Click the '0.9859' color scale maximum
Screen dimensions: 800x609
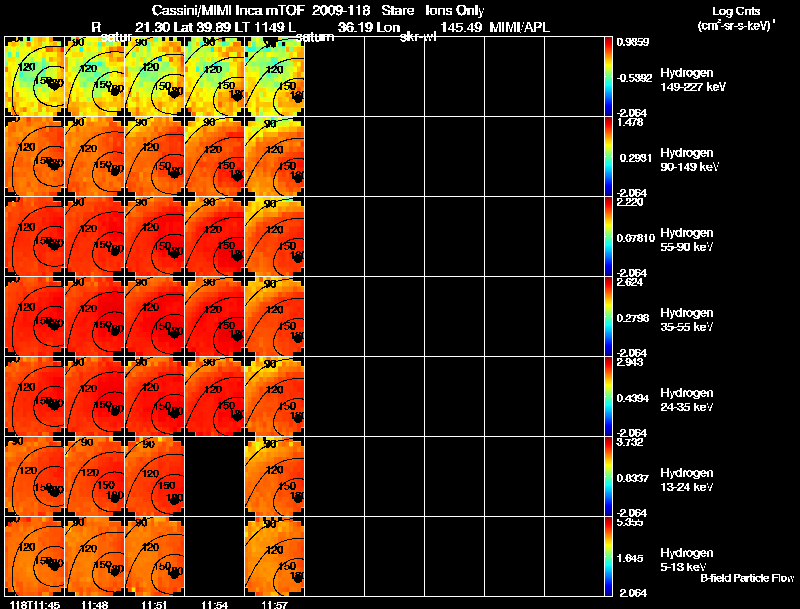tap(633, 42)
